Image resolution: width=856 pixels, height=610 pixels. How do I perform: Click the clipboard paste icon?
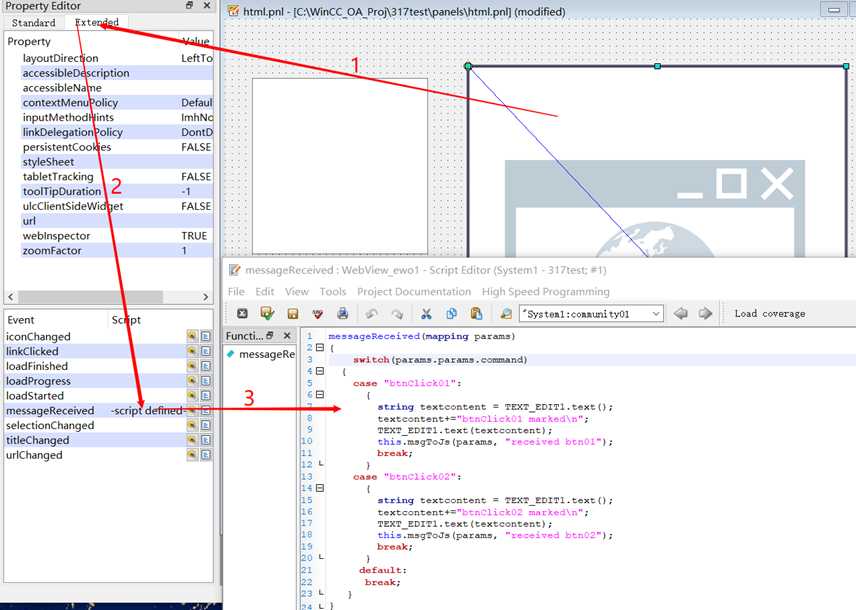477,313
